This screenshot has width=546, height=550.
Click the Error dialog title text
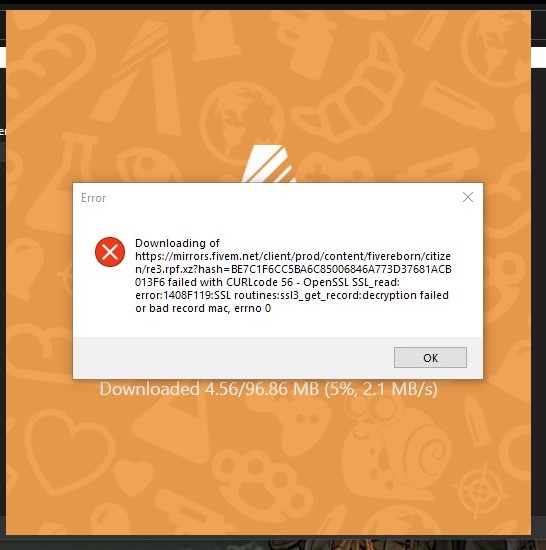pyautogui.click(x=93, y=198)
